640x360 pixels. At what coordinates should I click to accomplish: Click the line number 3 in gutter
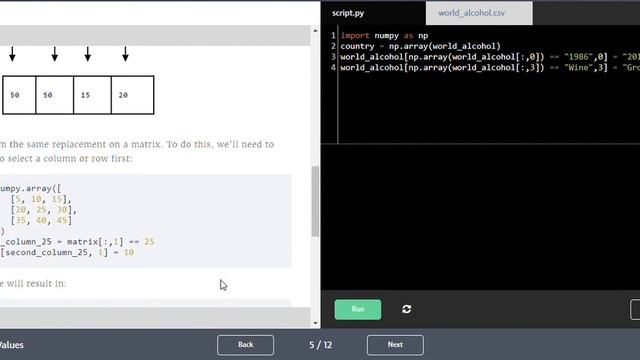333,57
